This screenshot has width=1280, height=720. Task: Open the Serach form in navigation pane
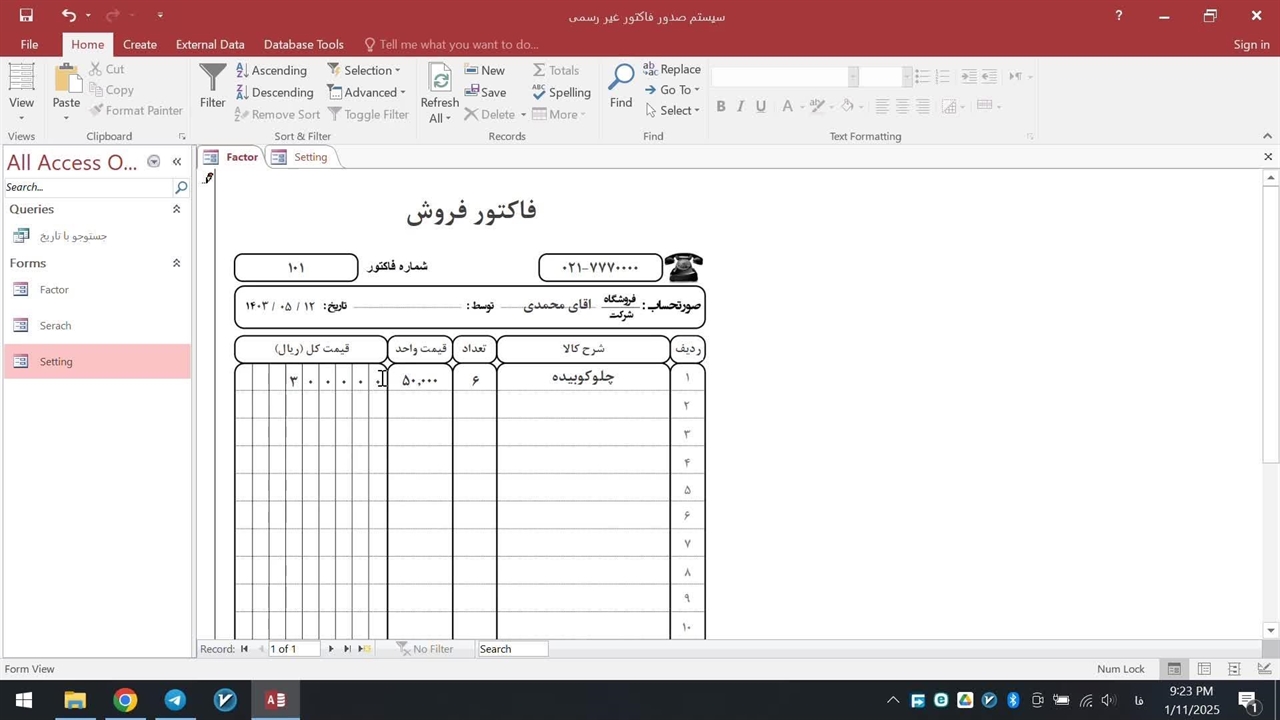[55, 326]
